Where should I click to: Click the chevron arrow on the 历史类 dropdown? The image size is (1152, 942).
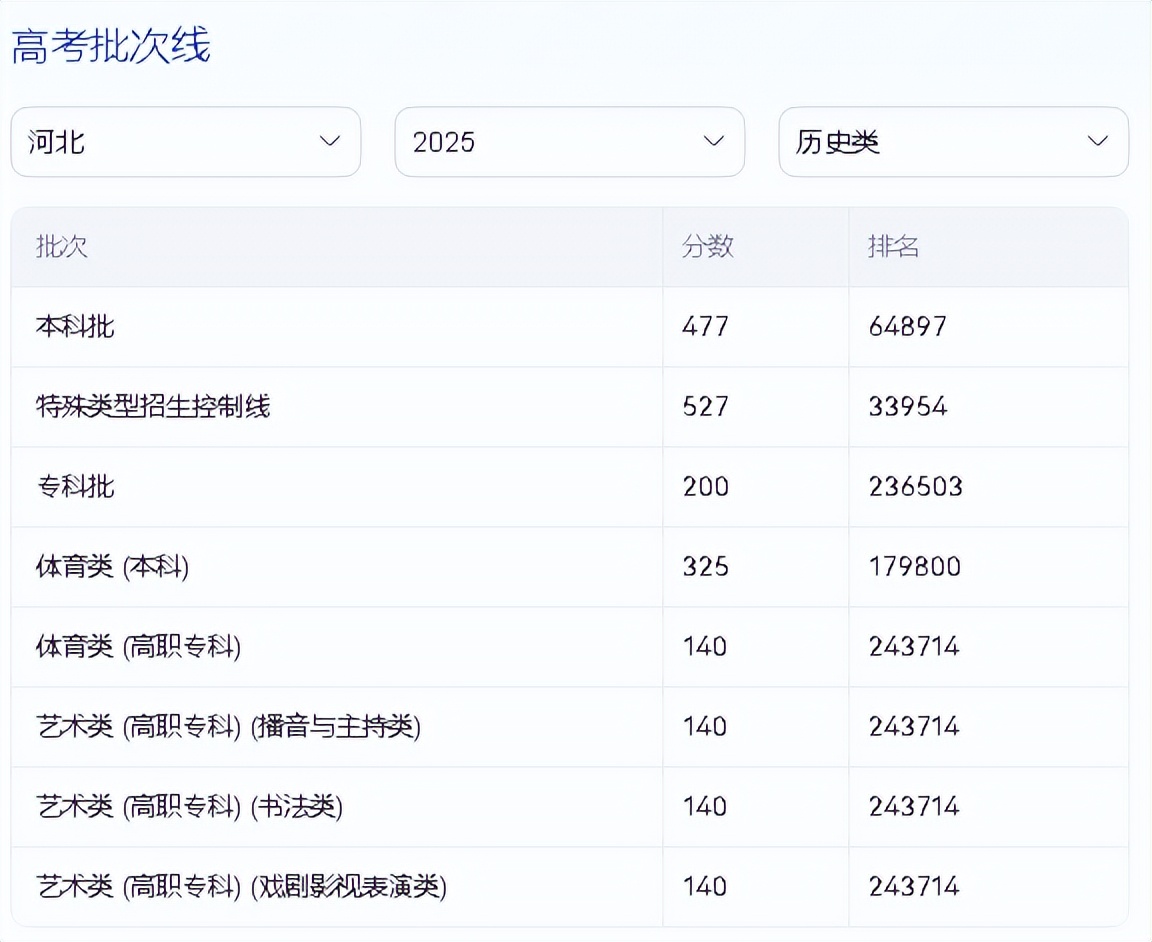pyautogui.click(x=1097, y=141)
